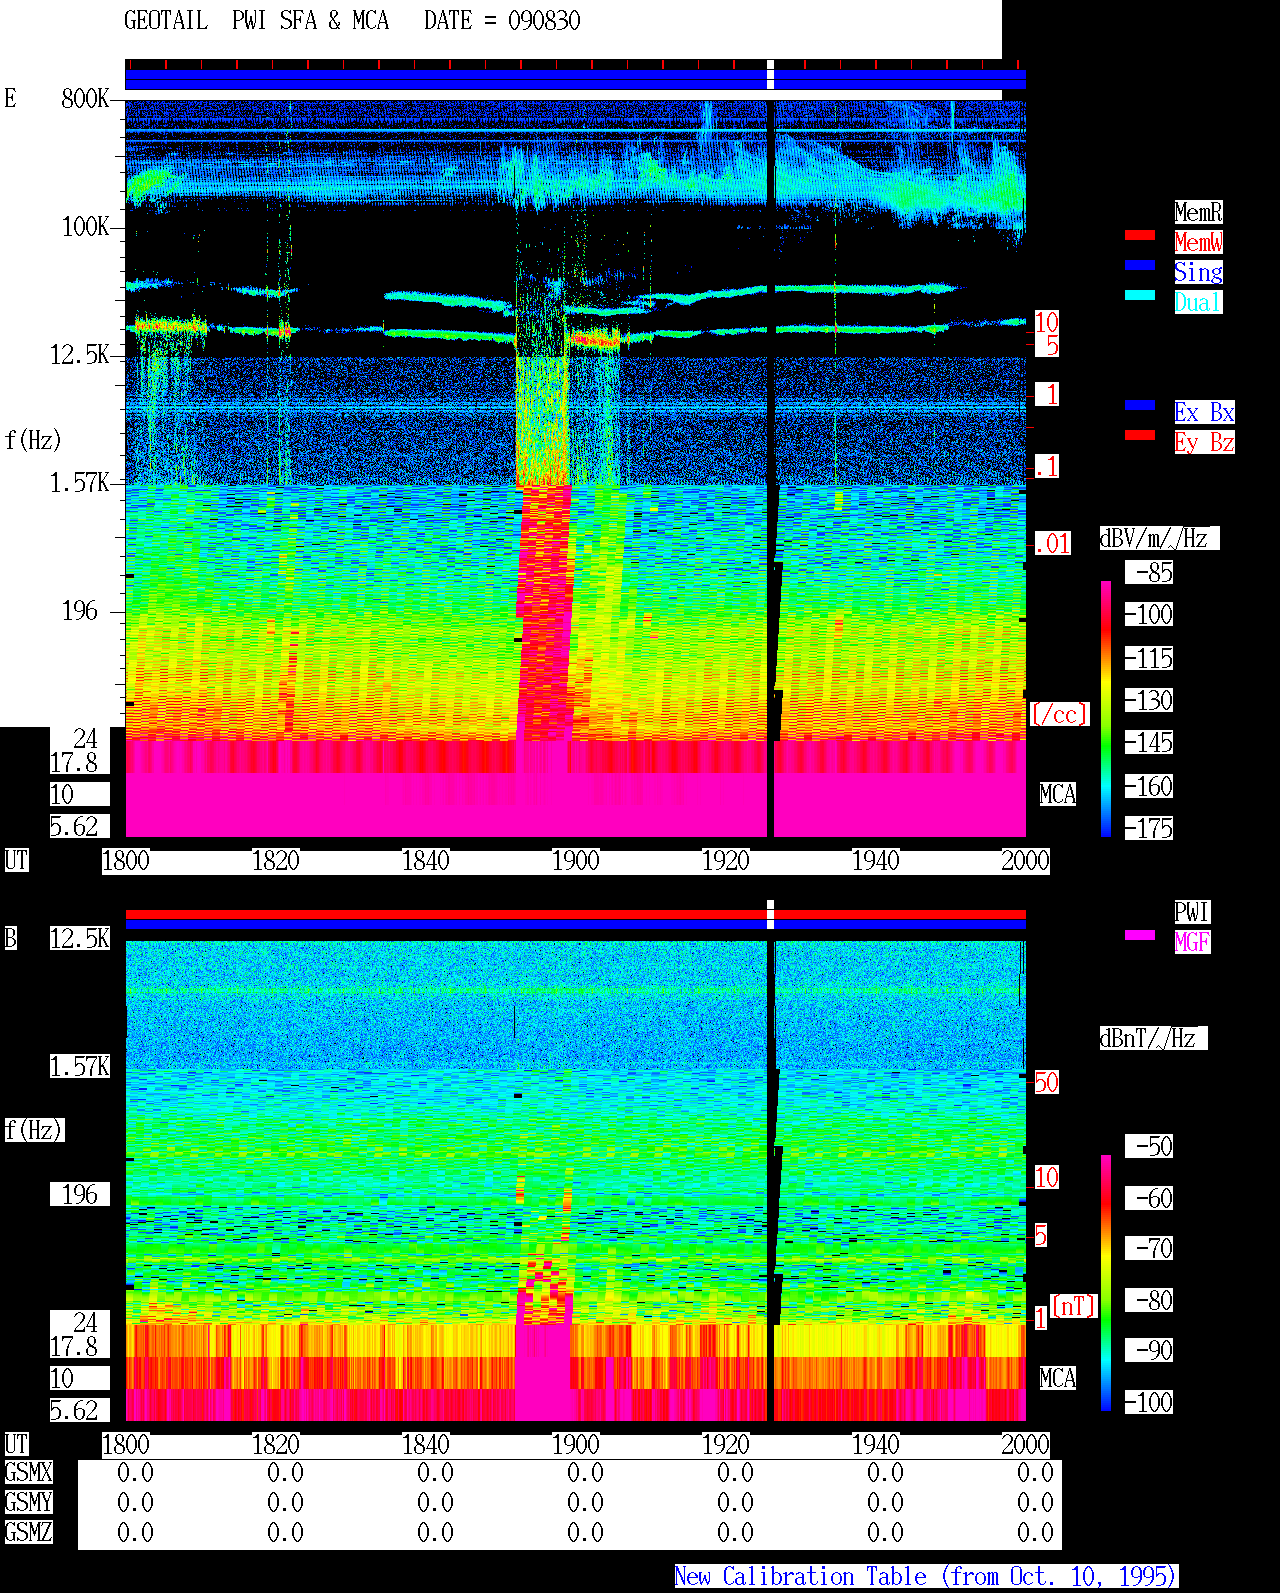Image resolution: width=1280 pixels, height=1593 pixels.
Task: Click the magnetic field color scale bar
Action: pos(1106,1283)
